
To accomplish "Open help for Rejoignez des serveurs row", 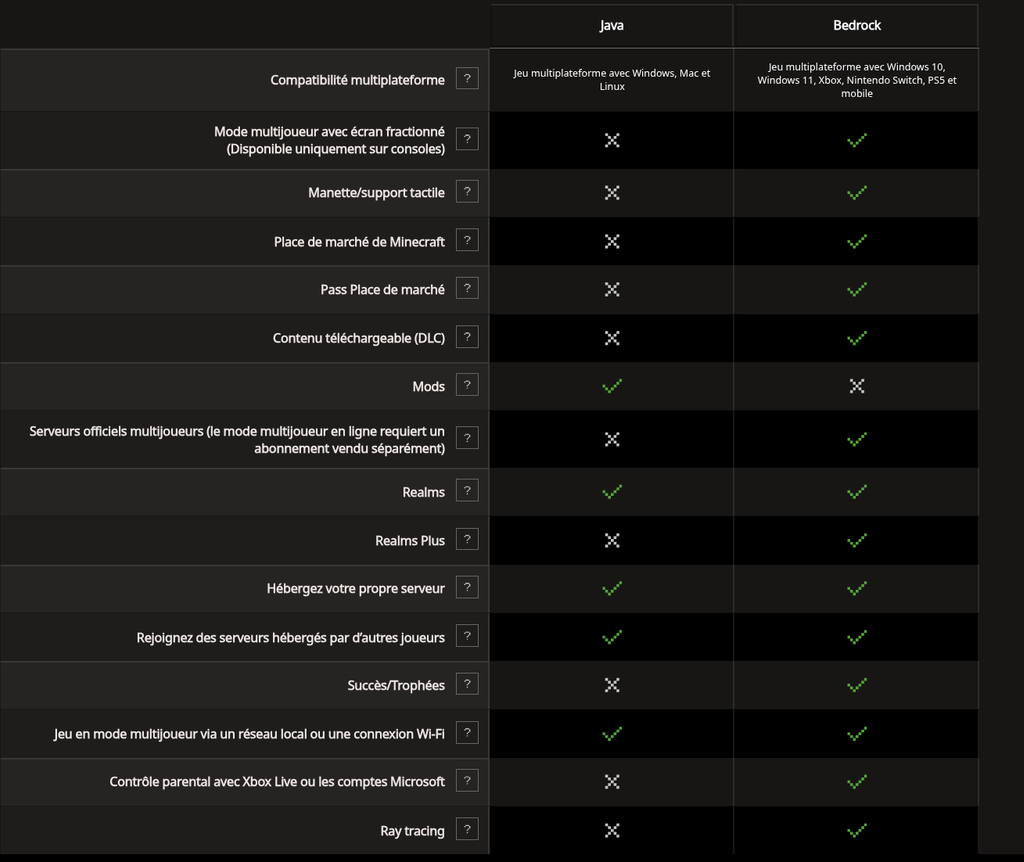I will tap(467, 636).
